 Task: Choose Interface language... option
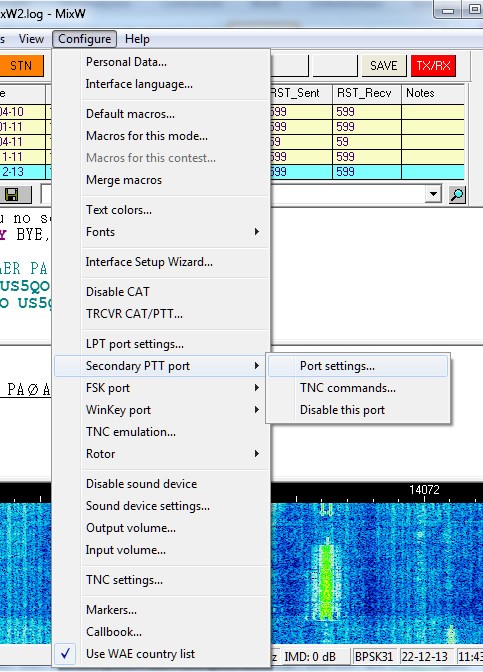[162, 84]
